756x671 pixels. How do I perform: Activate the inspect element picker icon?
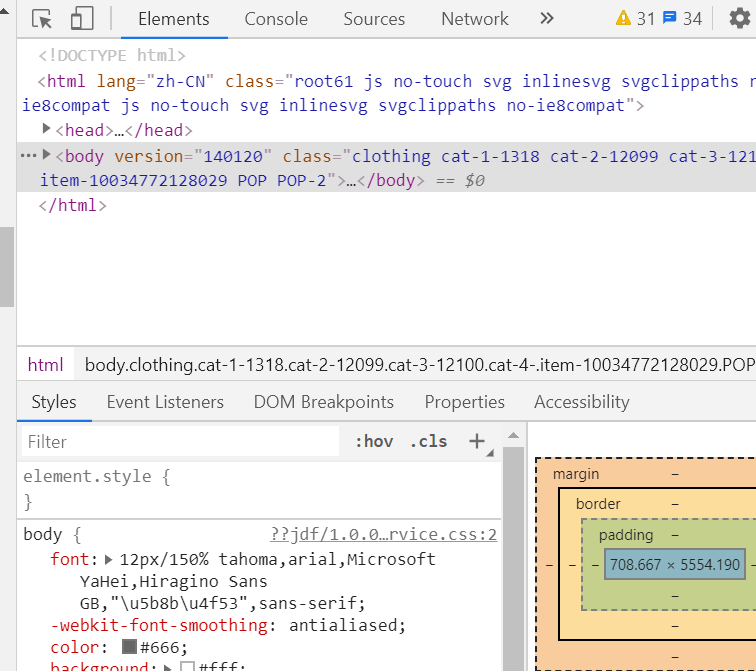pos(42,19)
